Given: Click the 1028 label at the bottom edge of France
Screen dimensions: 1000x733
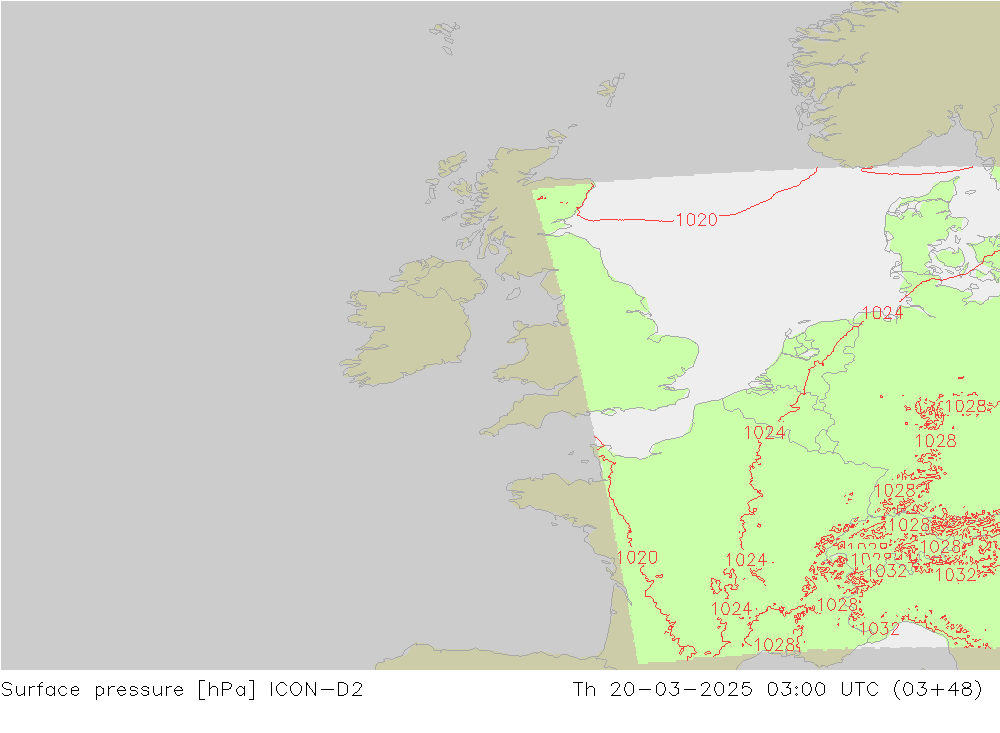Looking at the screenshot, I should point(774,645).
